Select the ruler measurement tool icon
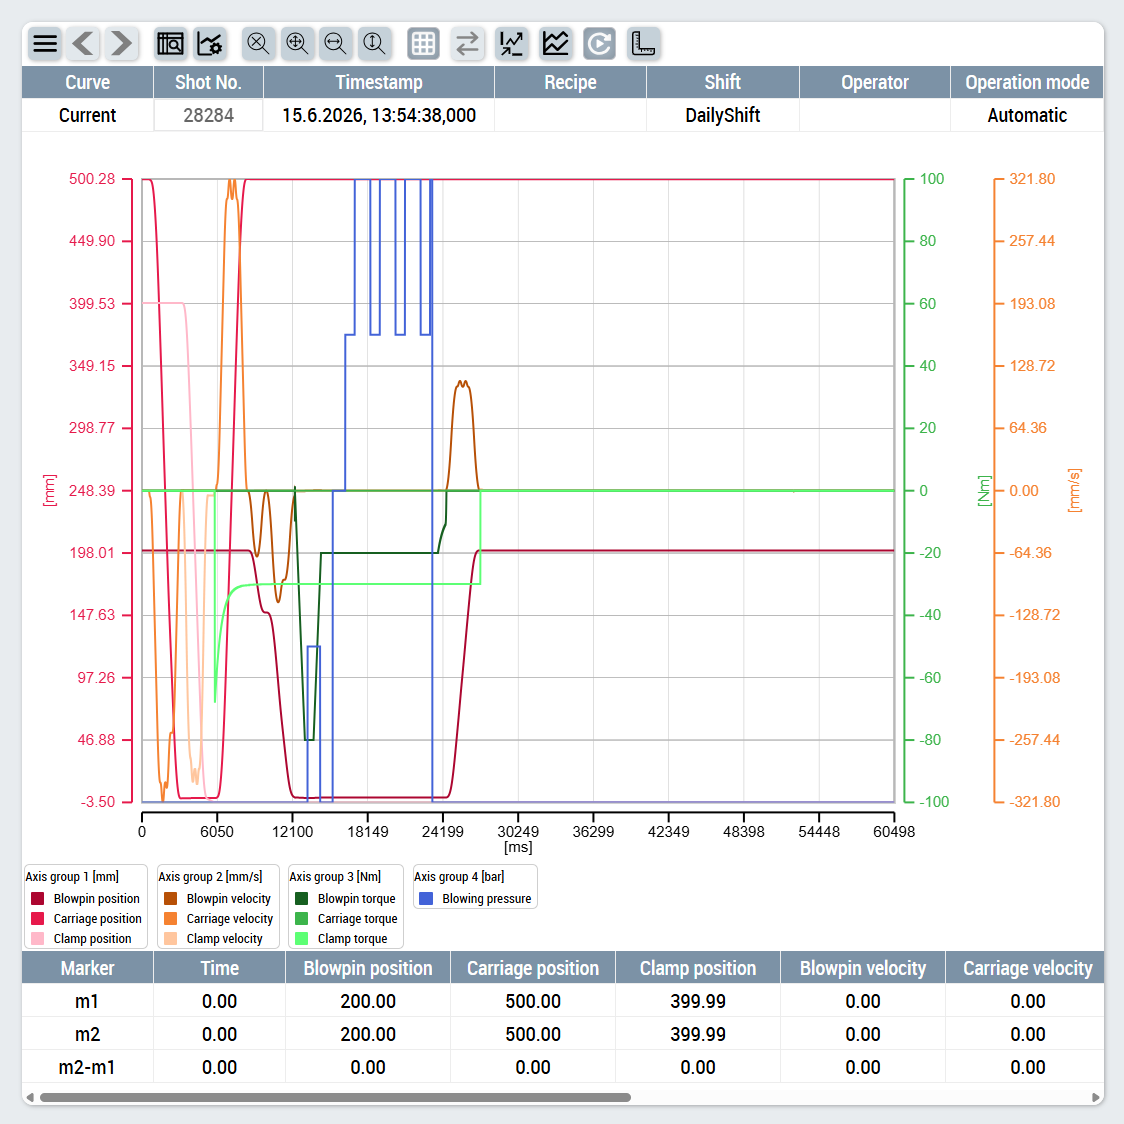This screenshot has width=1124, height=1124. 643,44
